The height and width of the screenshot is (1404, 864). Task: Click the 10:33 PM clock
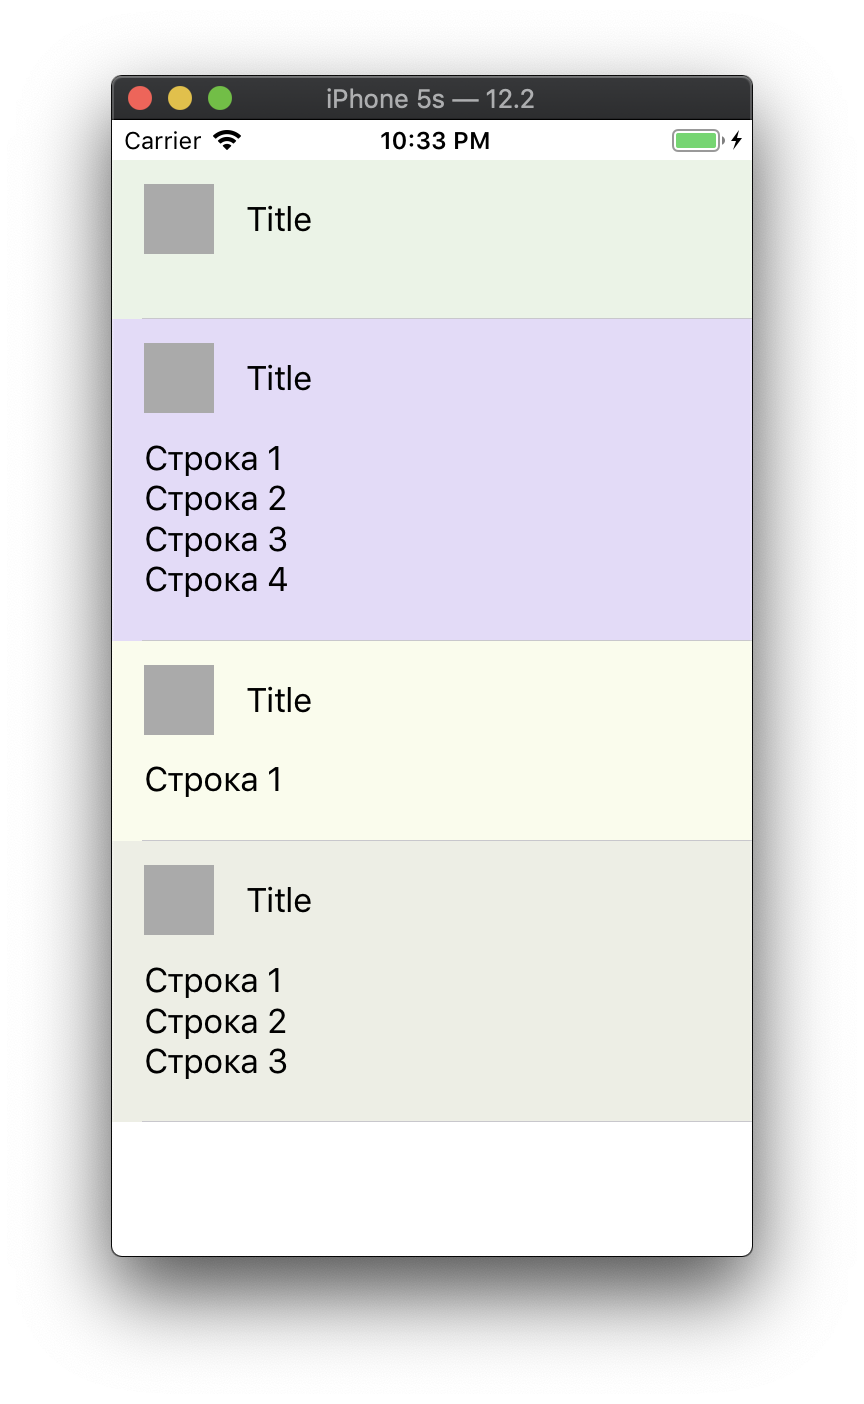point(435,140)
